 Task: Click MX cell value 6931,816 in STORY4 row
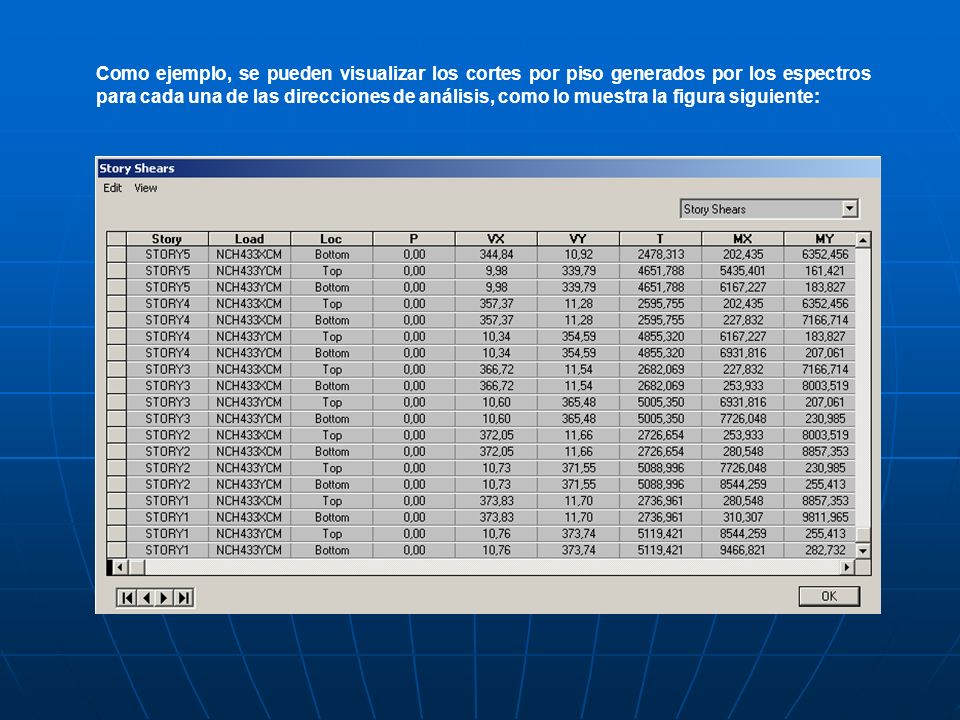coord(743,353)
